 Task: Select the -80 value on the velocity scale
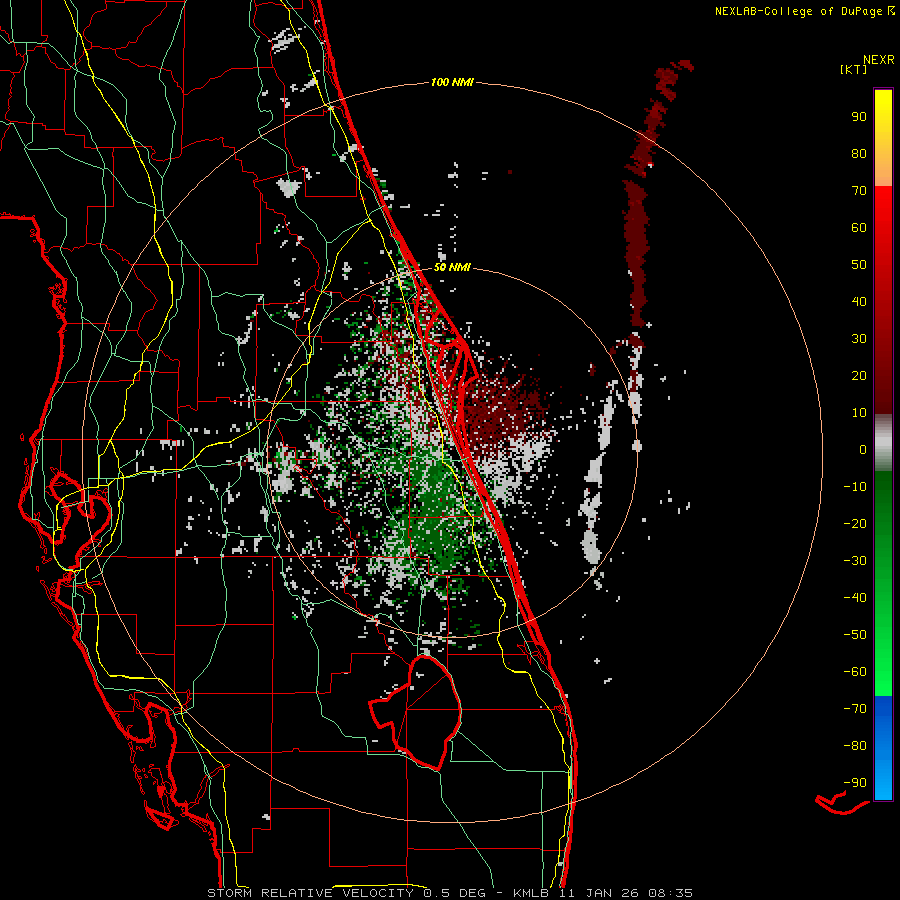tap(855, 746)
